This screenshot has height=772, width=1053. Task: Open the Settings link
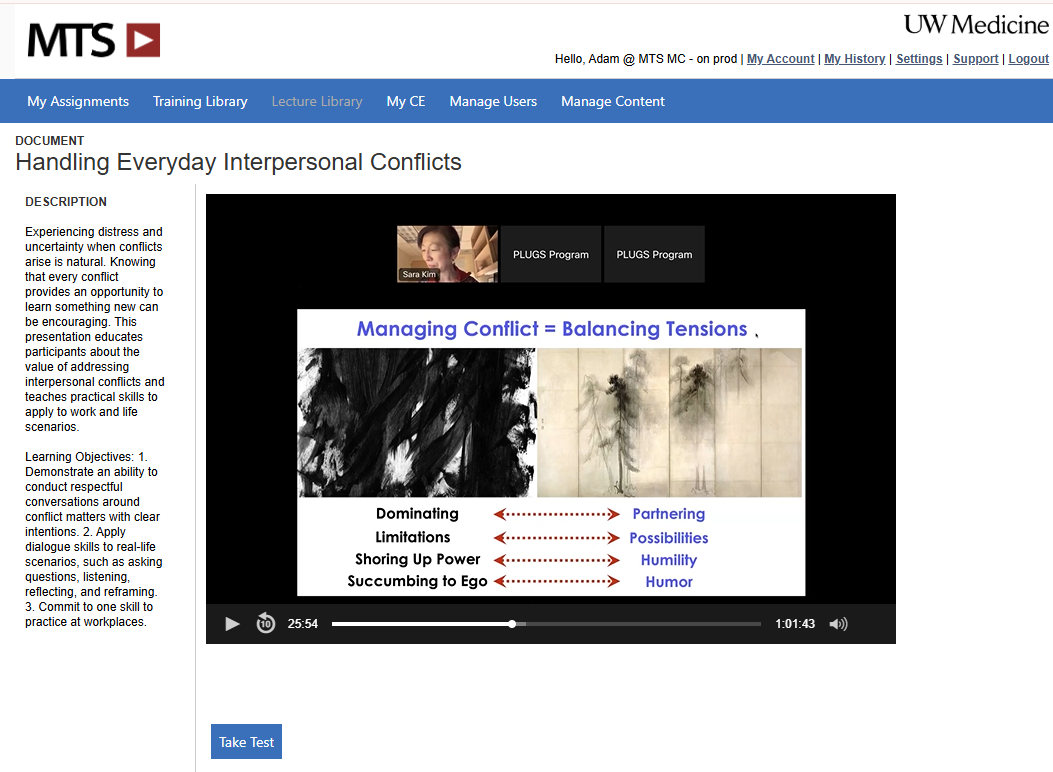(x=919, y=59)
